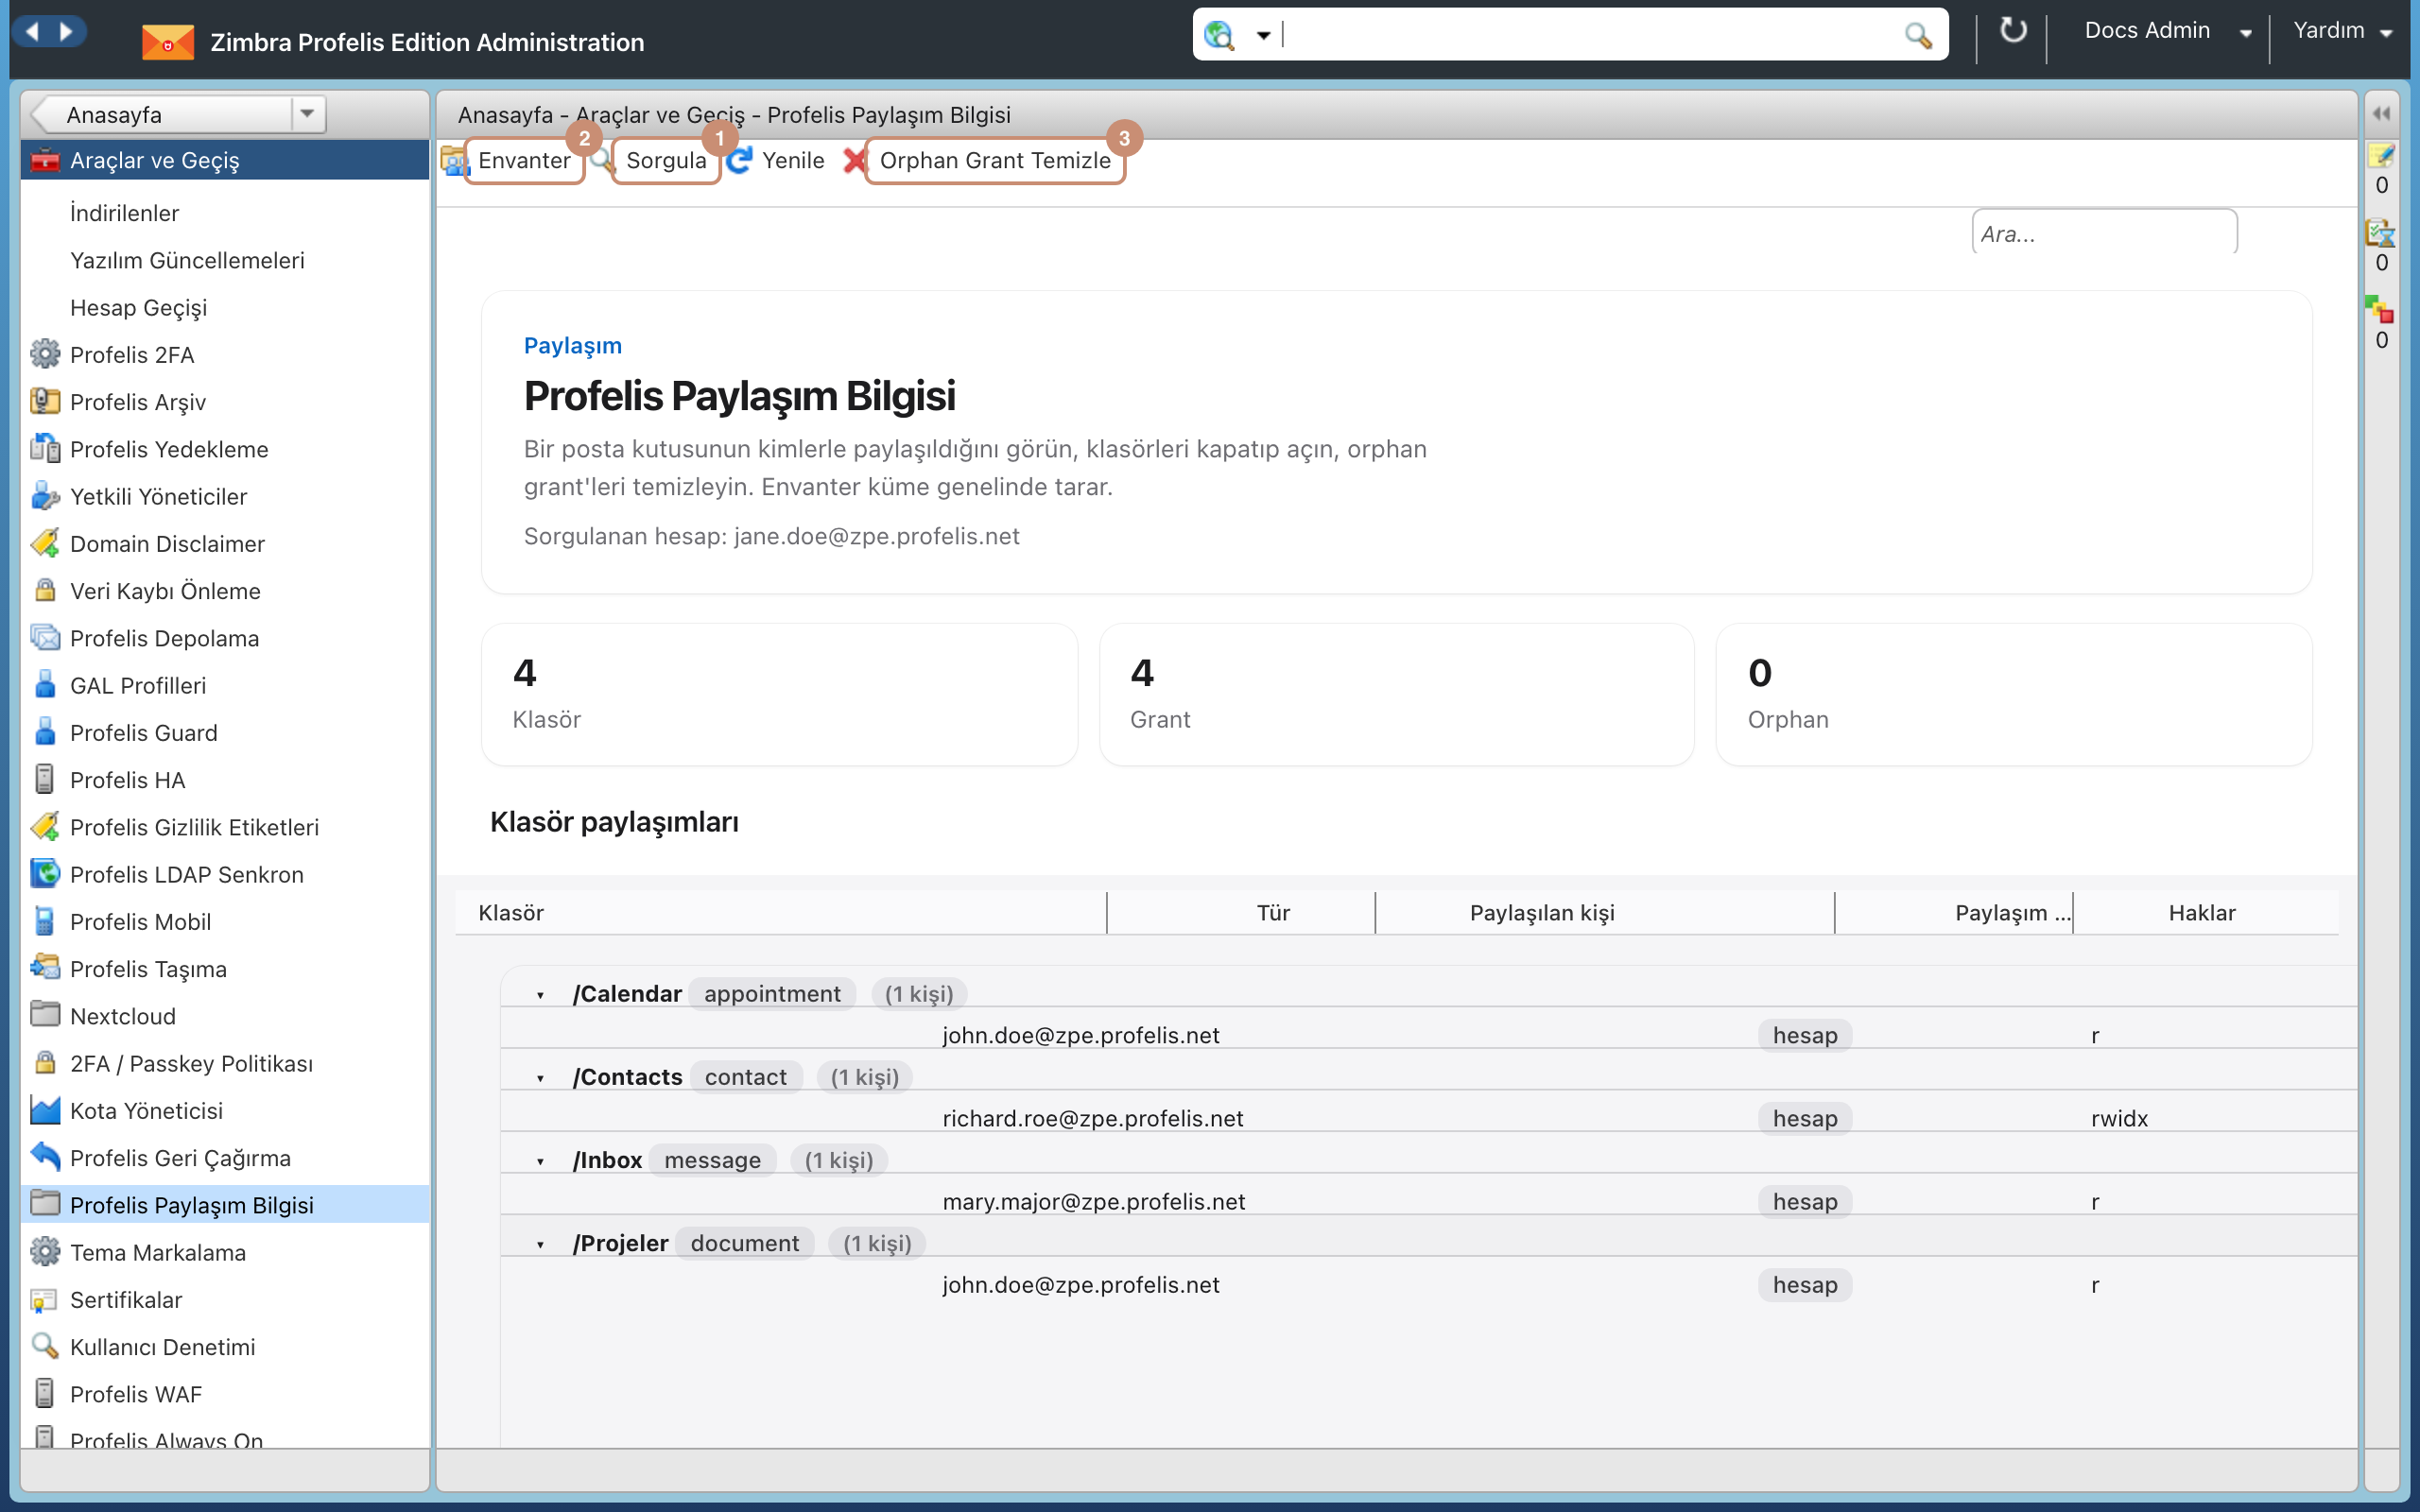This screenshot has height=1512, width=2420.
Task: Sort by Paylaşılan kişi column header
Action: click(1542, 912)
